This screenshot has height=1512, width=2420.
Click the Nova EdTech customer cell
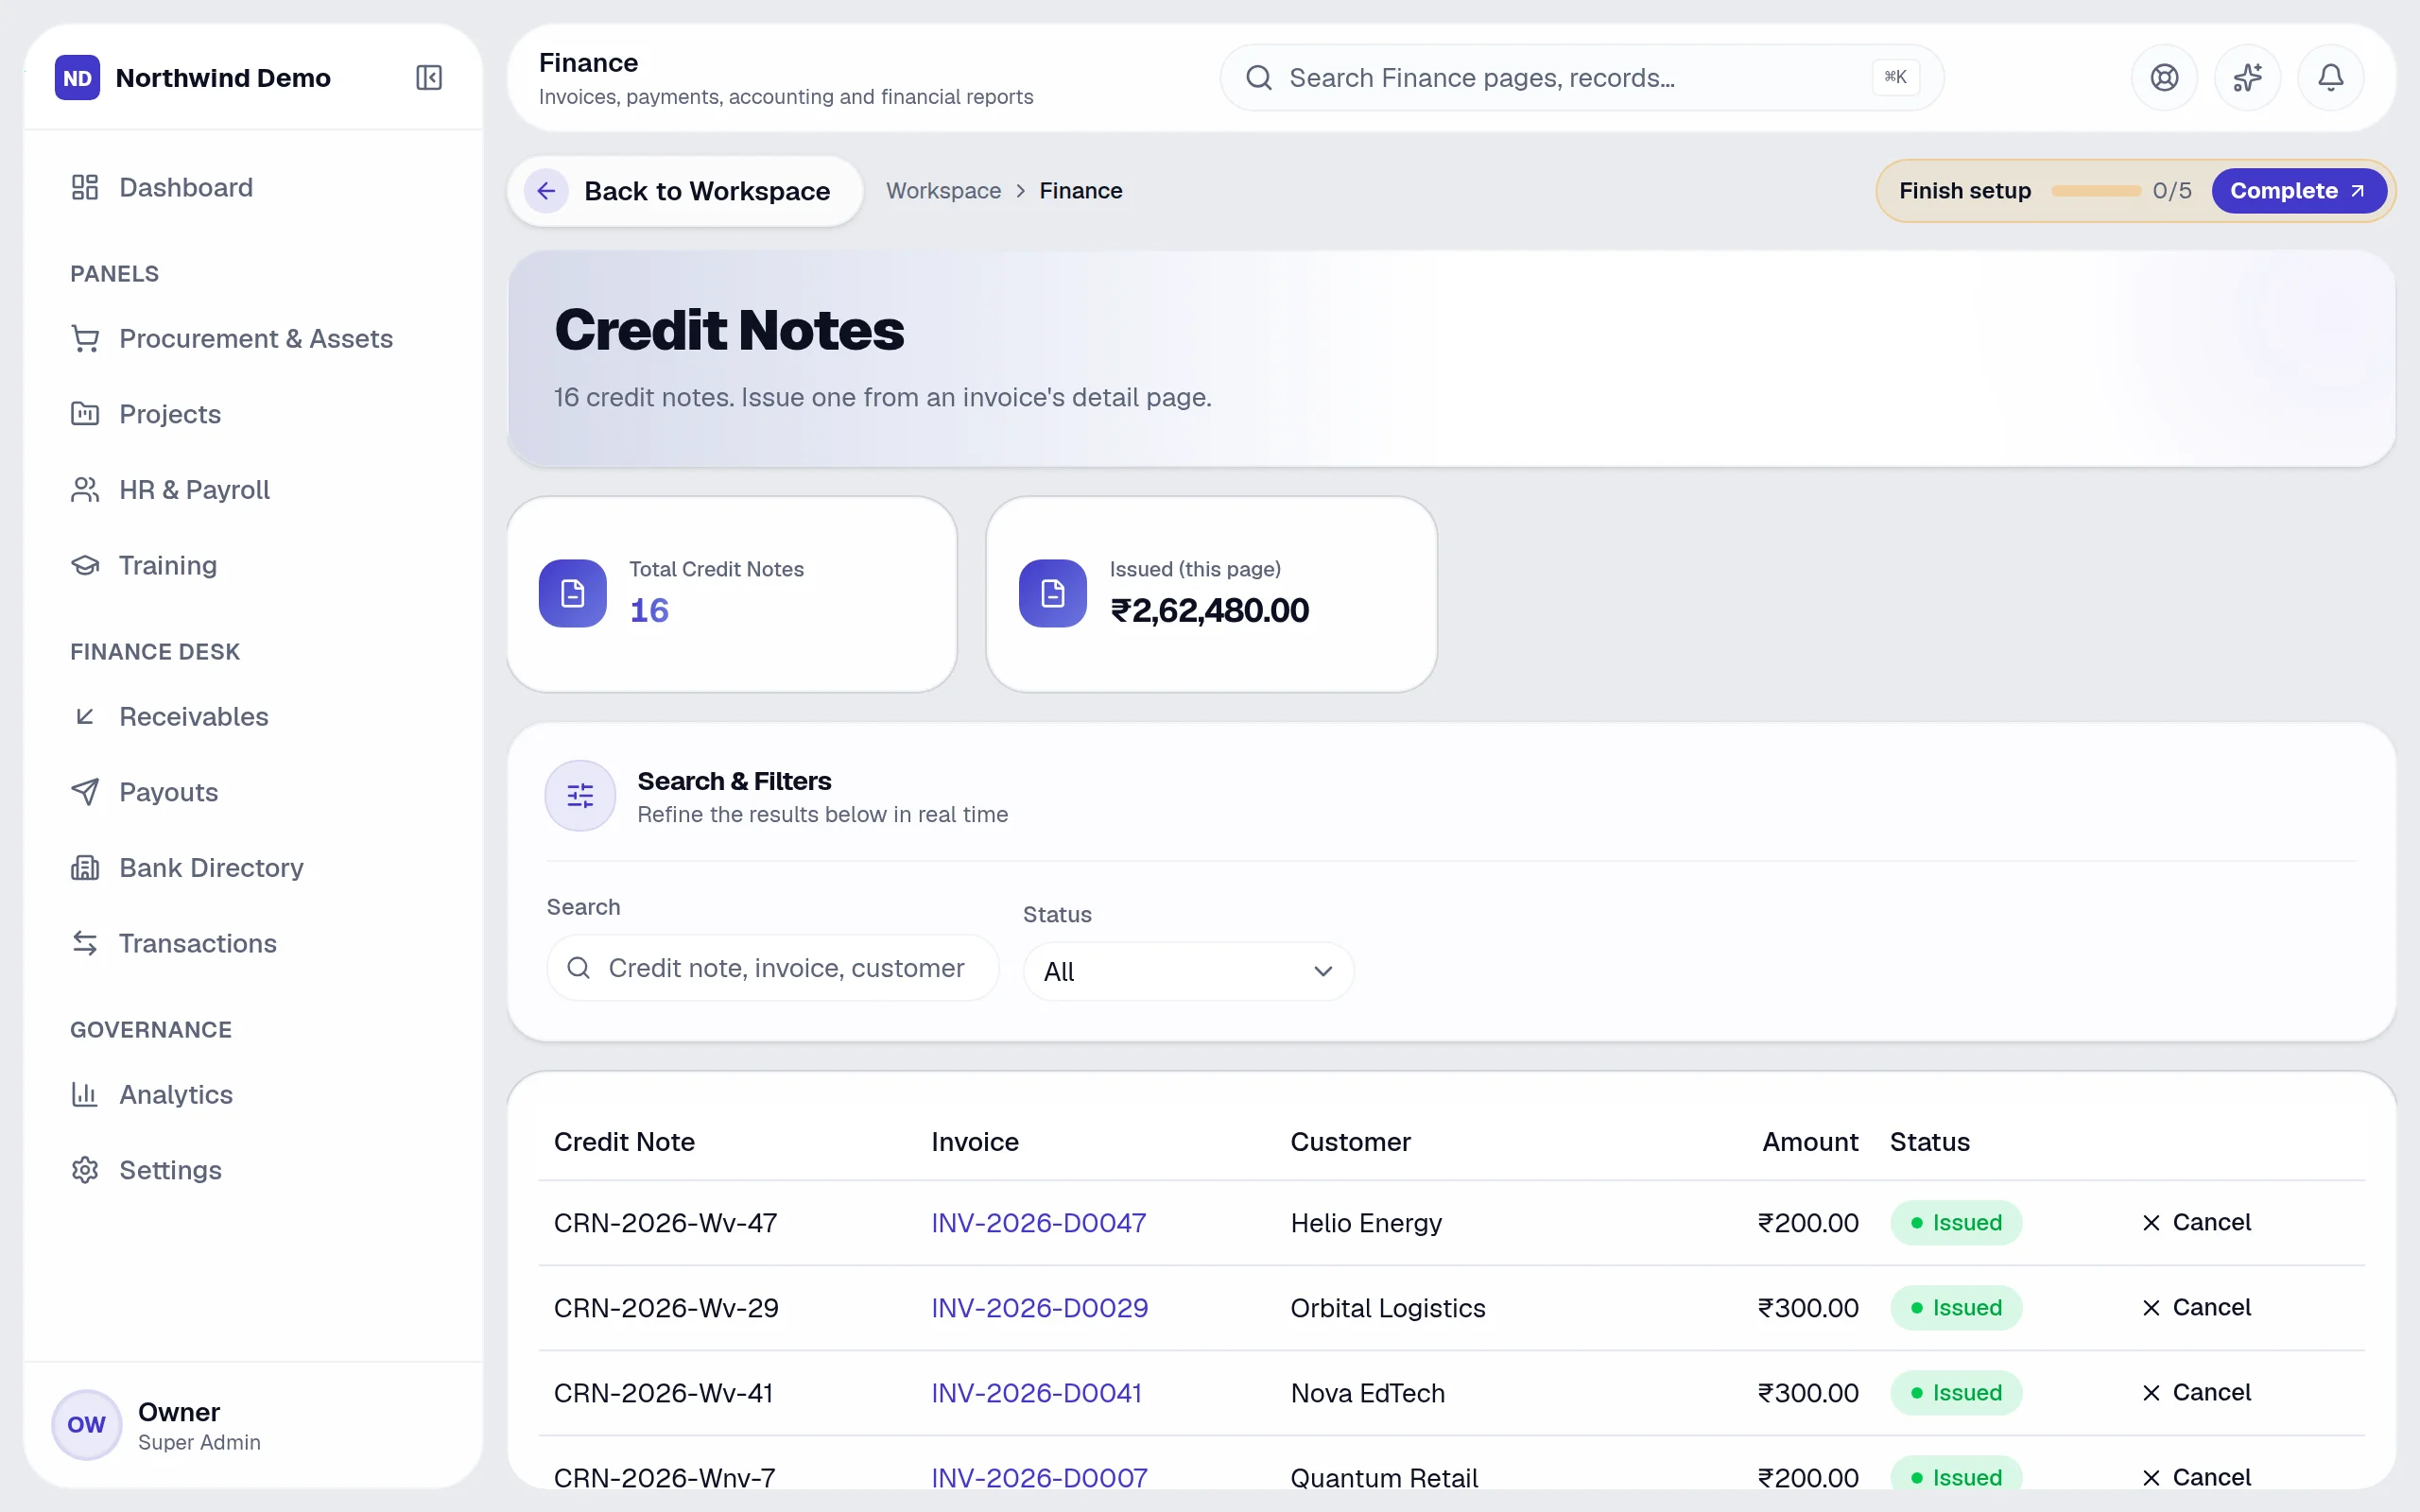click(1368, 1393)
